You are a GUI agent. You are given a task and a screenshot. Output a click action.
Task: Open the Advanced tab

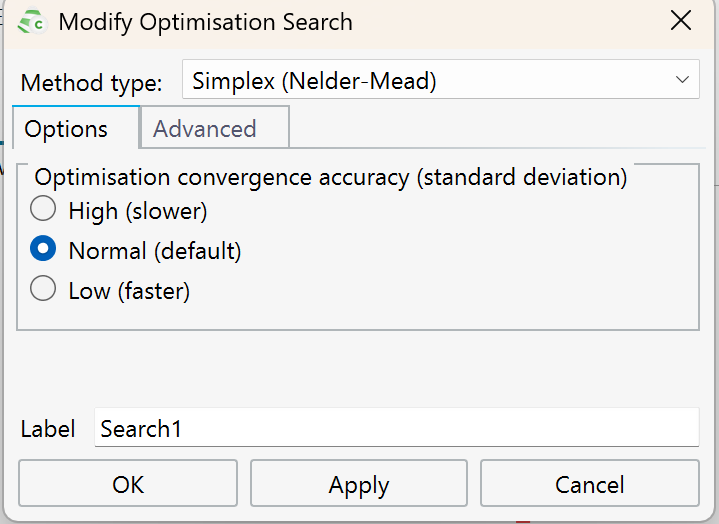205,129
